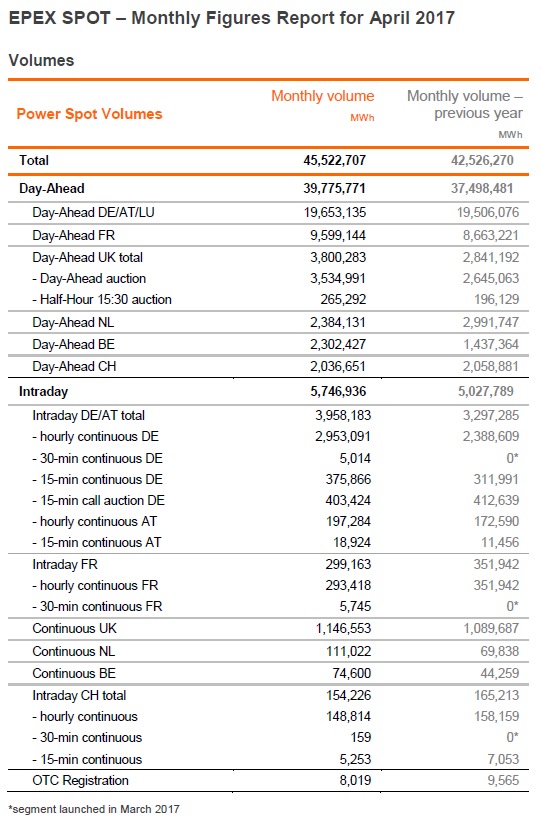Select the Intraday CH total row label

pyautogui.click(x=79, y=696)
